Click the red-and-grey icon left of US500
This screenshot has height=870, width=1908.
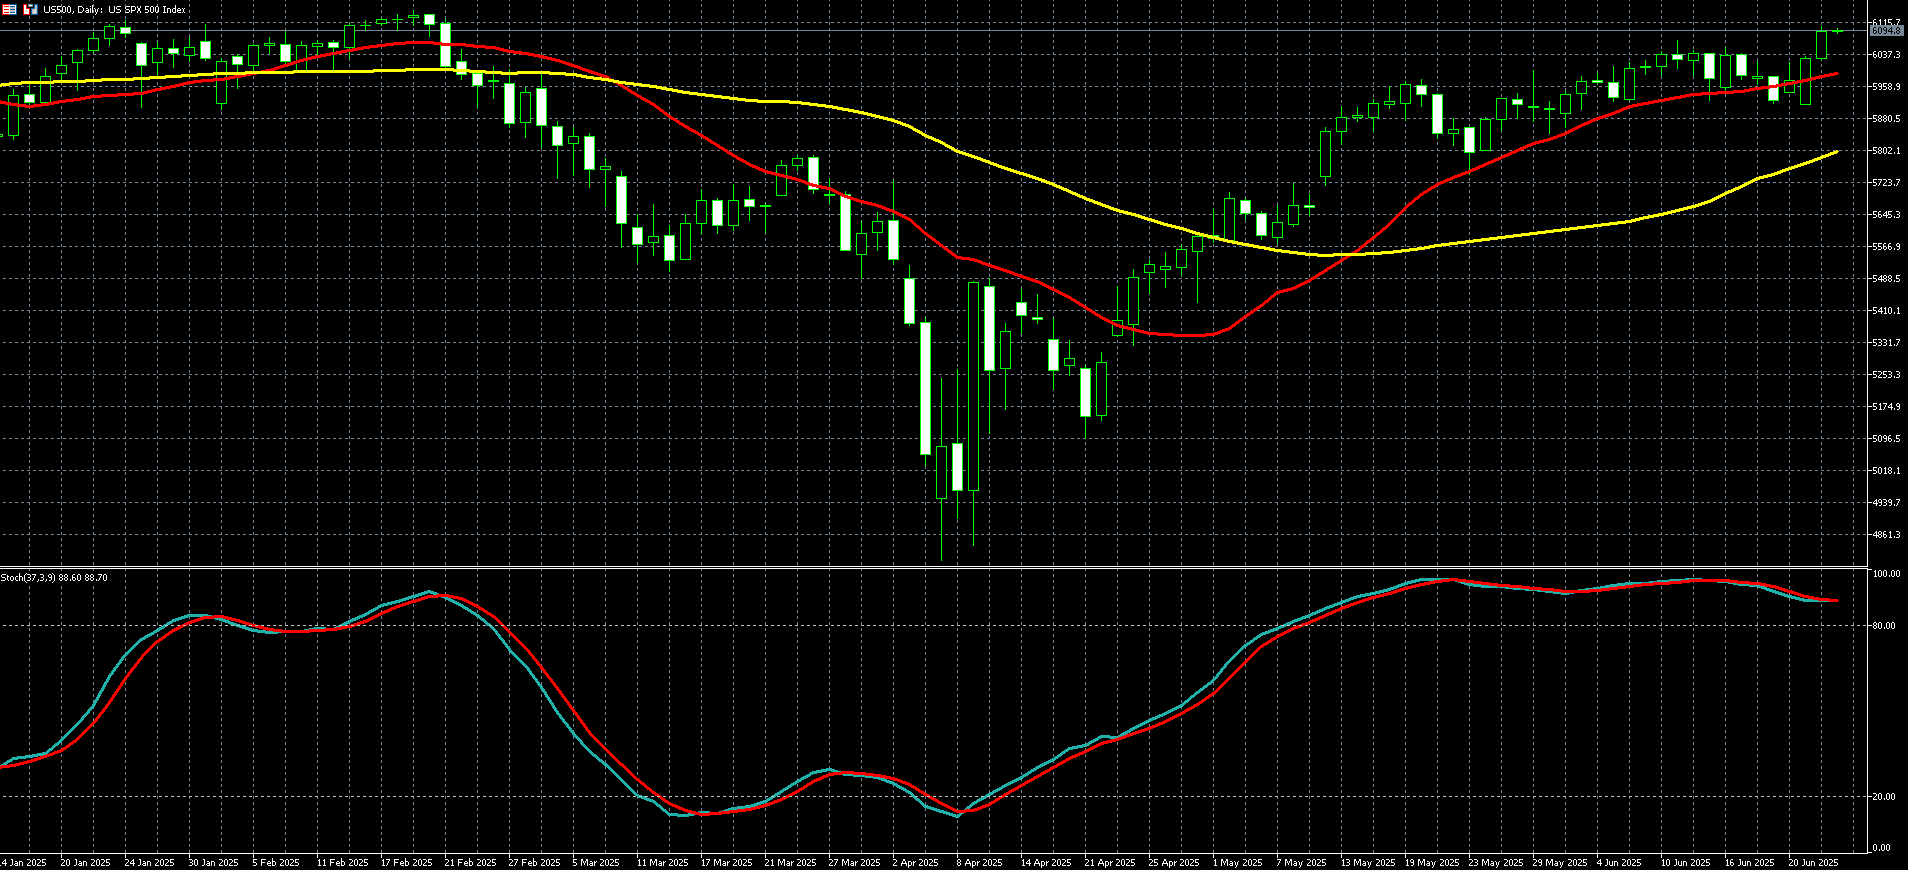[x=30, y=9]
